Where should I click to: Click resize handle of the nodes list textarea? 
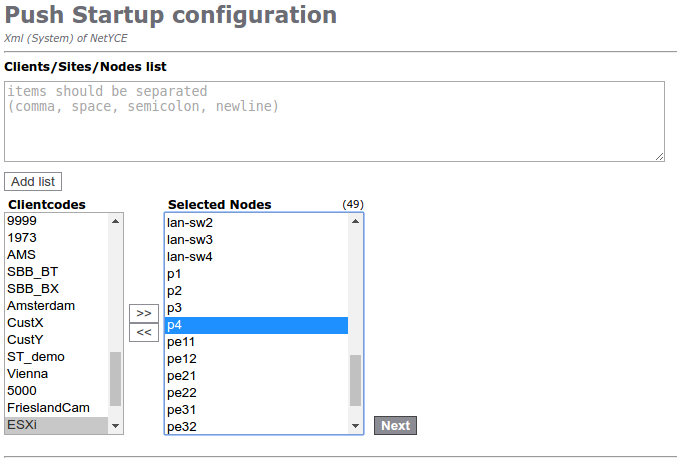(659, 156)
